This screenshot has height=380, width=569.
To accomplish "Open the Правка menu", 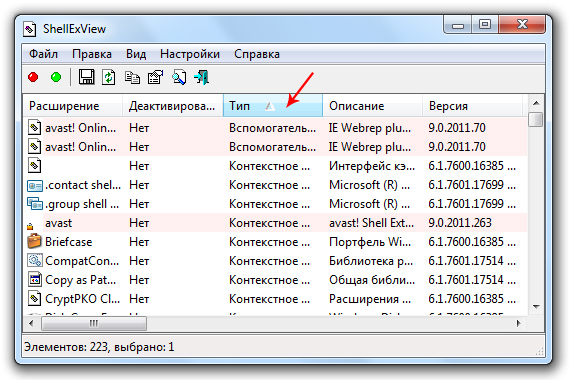I will [x=92, y=54].
